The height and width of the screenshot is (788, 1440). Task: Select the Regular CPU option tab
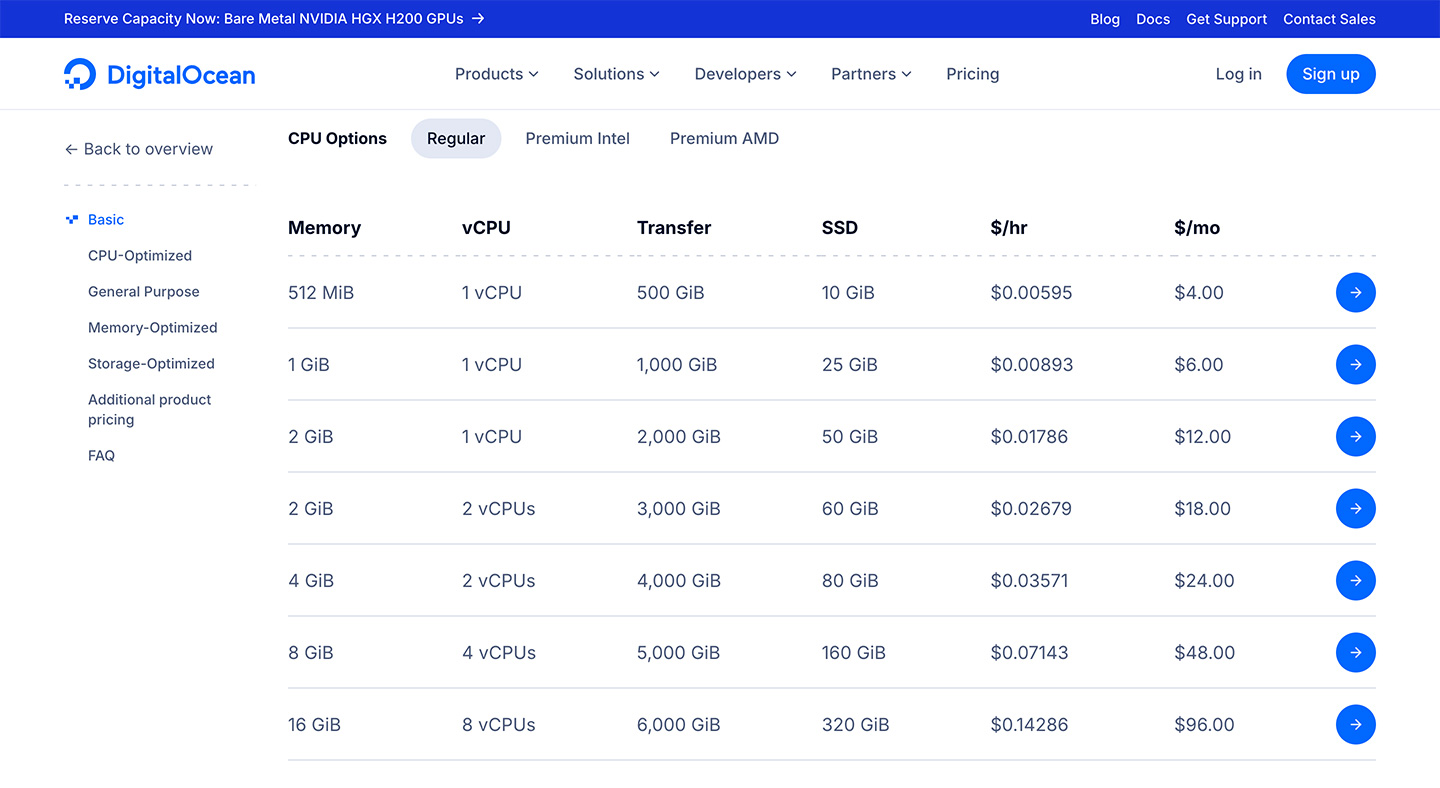click(456, 139)
